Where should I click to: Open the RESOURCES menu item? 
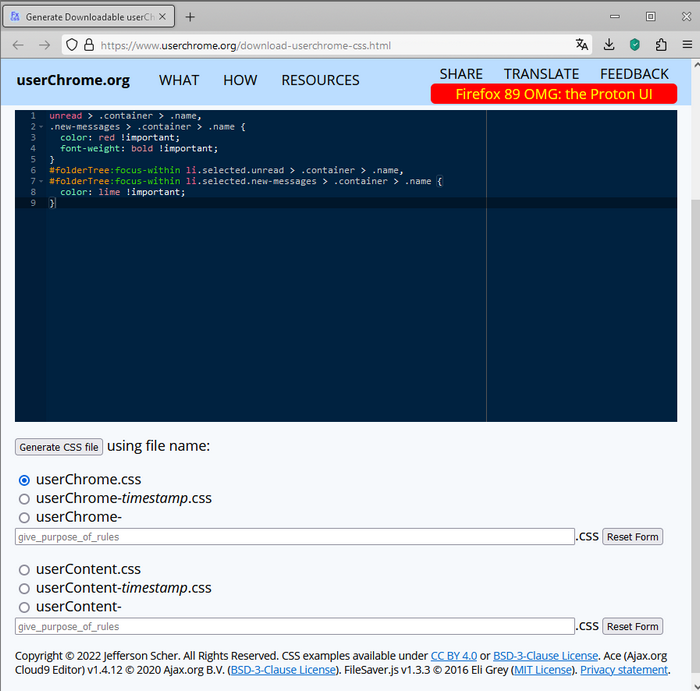pyautogui.click(x=320, y=80)
